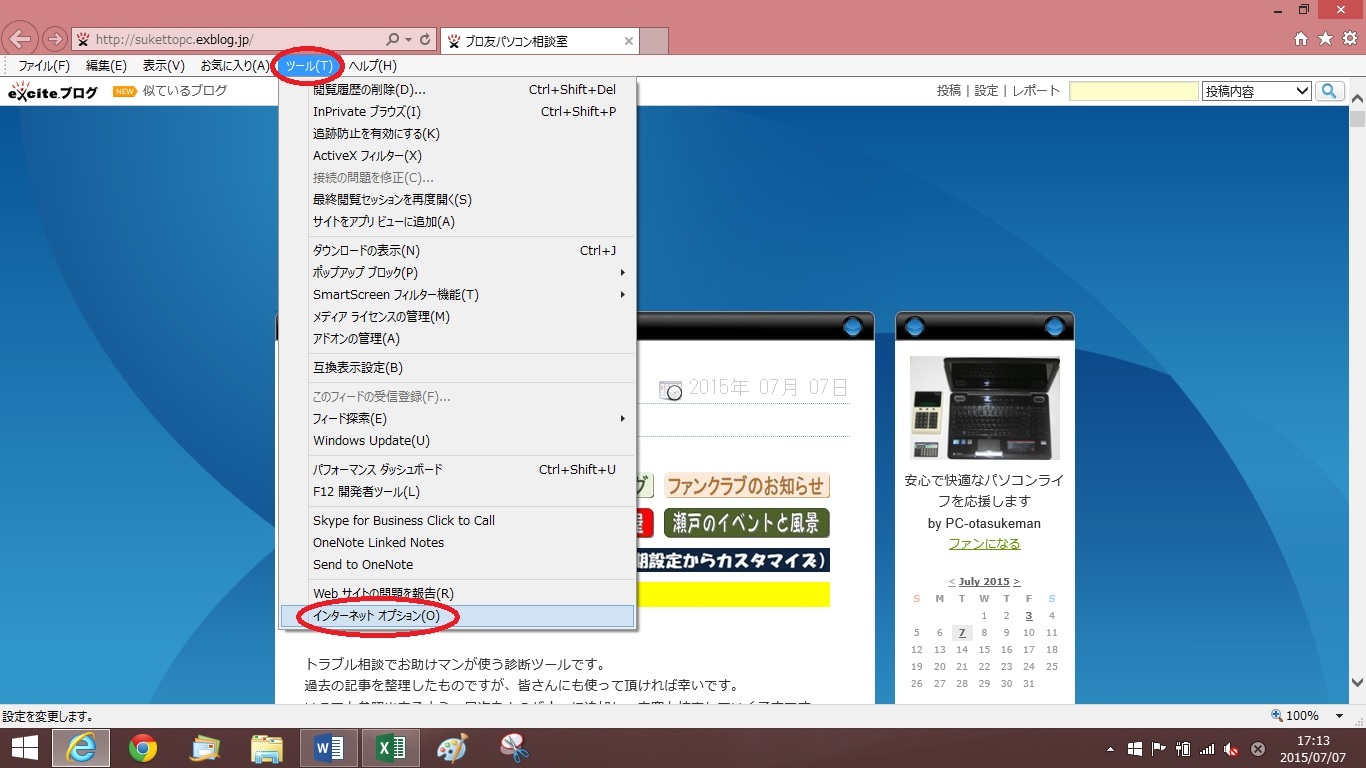The image size is (1366, 768).
Task: Choose Send to OneNote
Action: (x=458, y=565)
